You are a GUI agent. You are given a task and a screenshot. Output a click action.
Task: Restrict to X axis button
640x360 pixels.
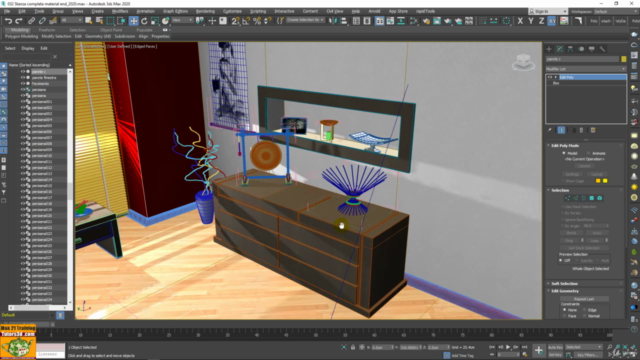520,20
